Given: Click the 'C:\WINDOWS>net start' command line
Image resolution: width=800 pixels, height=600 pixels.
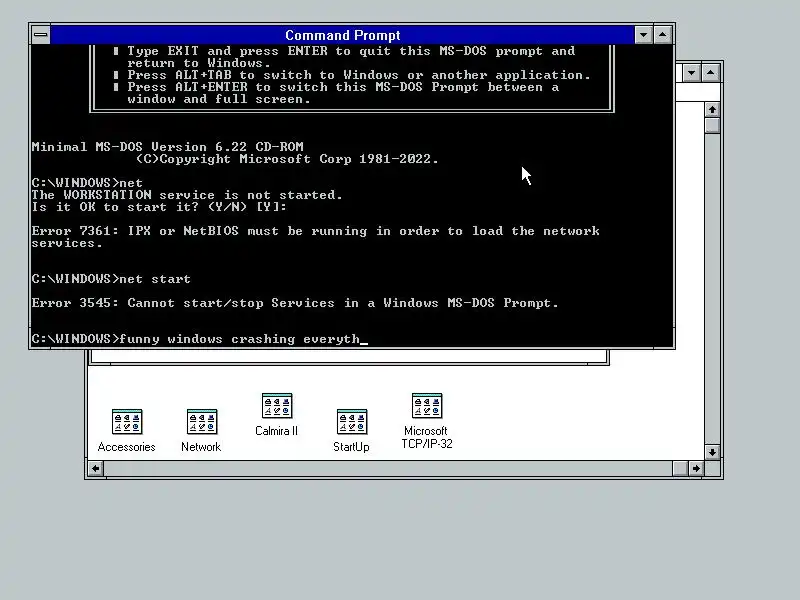Looking at the screenshot, I should [x=111, y=279].
